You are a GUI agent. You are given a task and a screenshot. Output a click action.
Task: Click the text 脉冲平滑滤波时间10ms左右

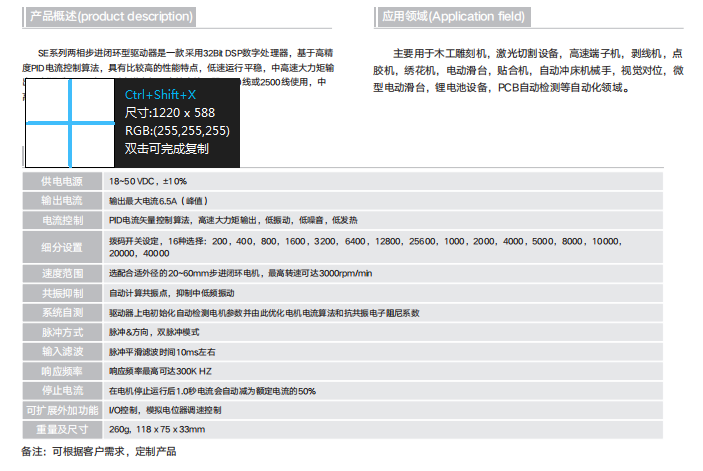point(162,352)
